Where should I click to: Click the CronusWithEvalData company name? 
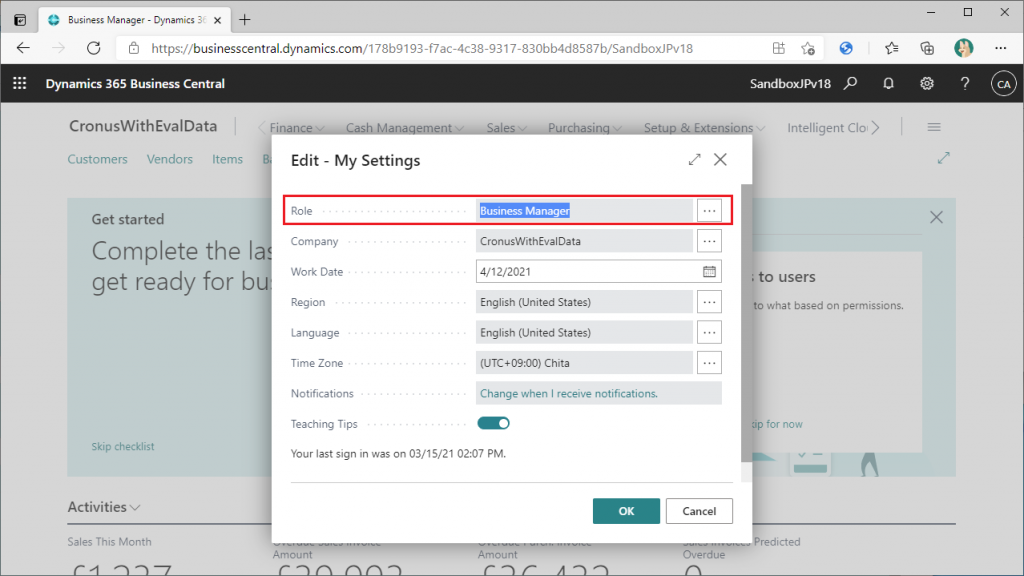pos(143,126)
